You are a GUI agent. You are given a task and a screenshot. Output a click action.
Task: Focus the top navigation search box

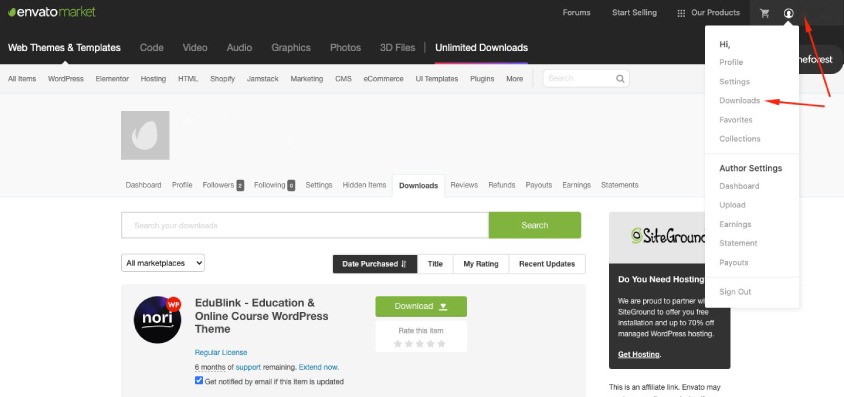pyautogui.click(x=586, y=79)
